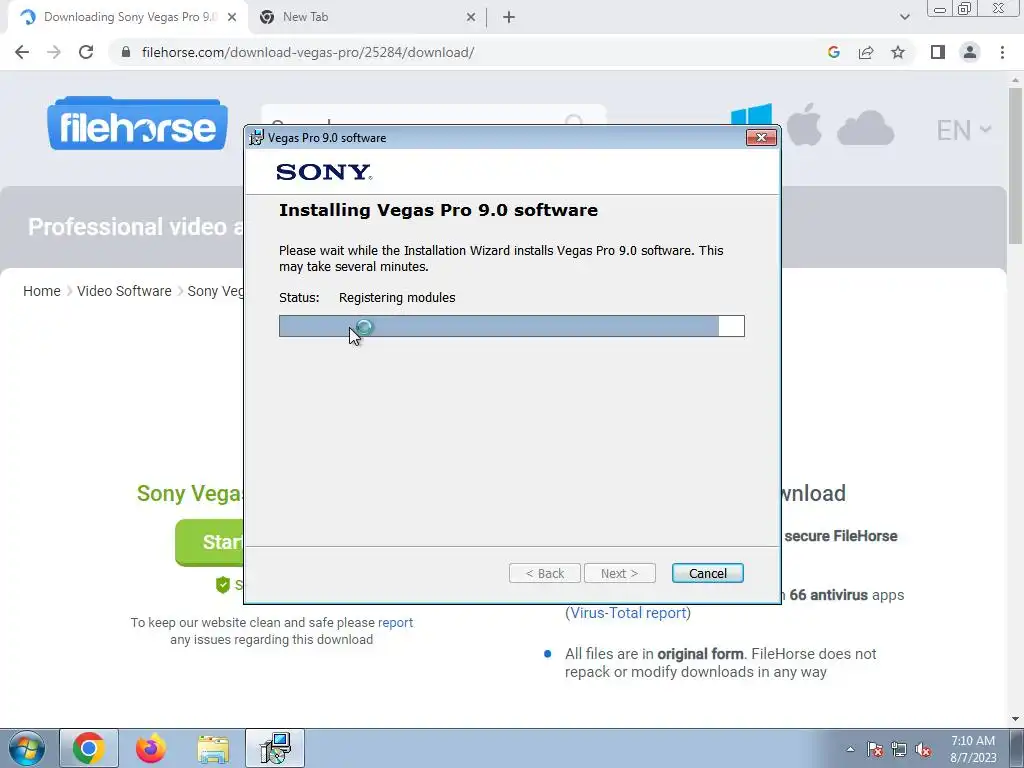Select the Downloading Sony Vegas Pro tab
1024x768 pixels.
coord(129,18)
